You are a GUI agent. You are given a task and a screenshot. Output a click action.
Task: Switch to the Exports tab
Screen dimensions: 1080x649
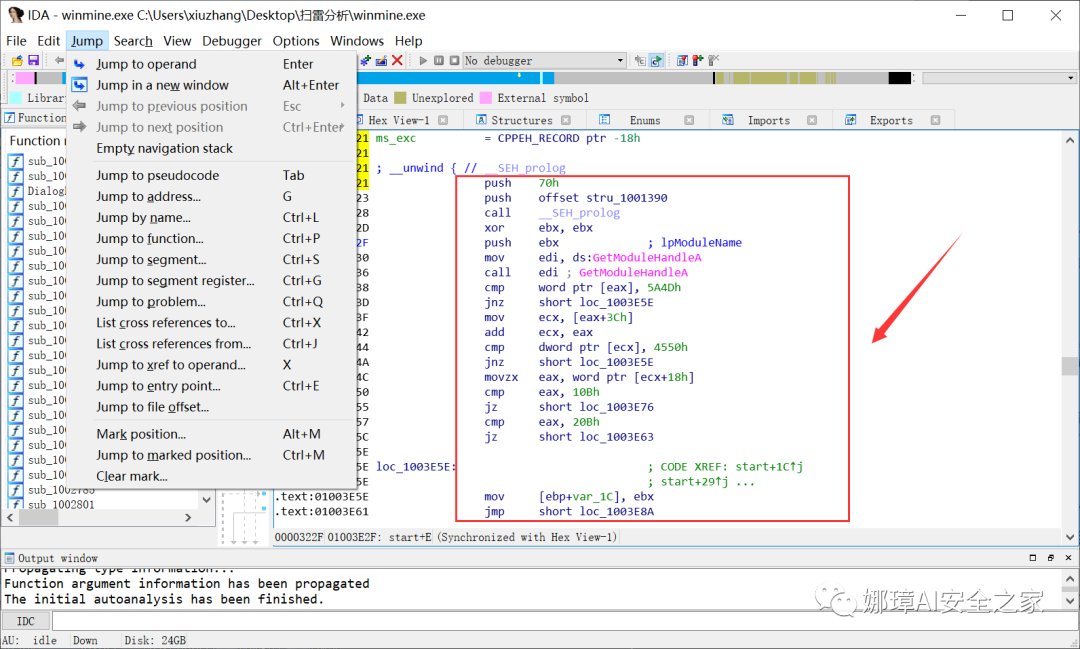tap(891, 121)
